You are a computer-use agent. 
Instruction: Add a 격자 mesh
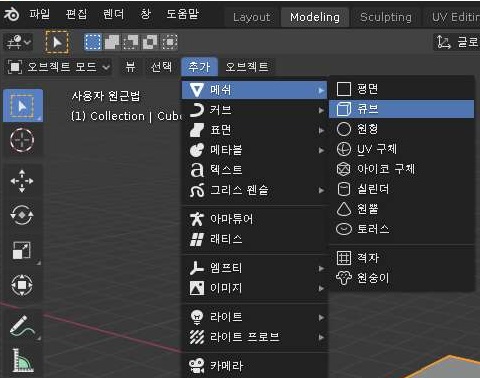pyautogui.click(x=401, y=258)
